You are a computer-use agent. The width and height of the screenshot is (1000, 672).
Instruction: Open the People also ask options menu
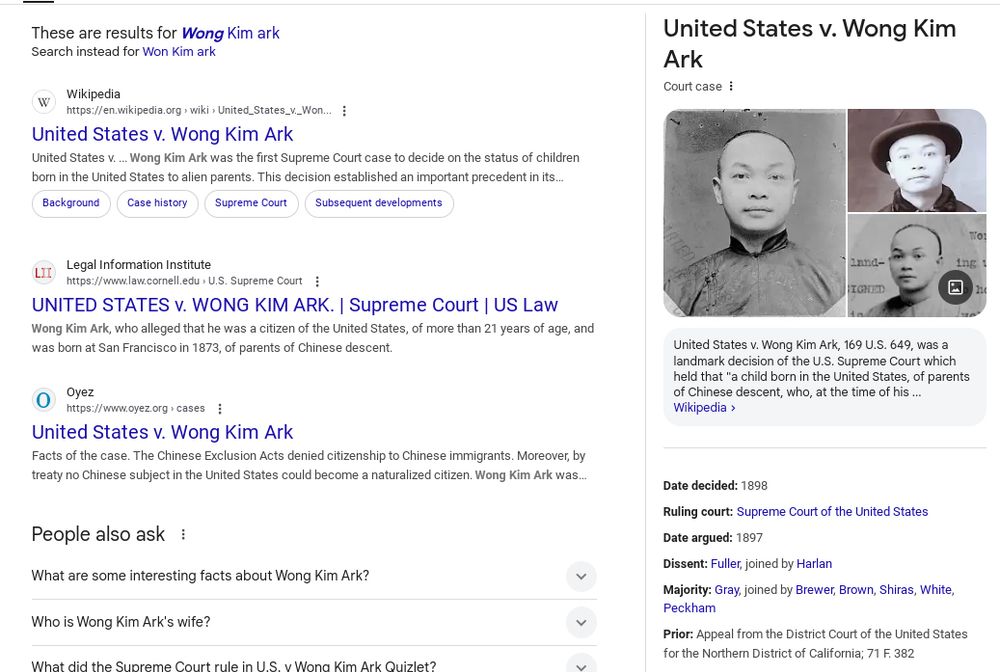point(183,534)
